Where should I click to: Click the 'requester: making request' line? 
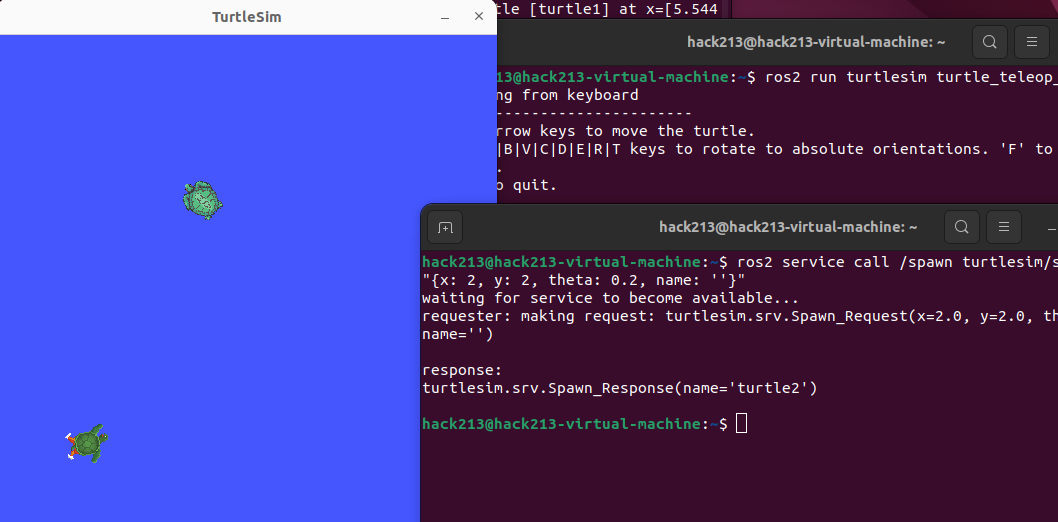740,316
